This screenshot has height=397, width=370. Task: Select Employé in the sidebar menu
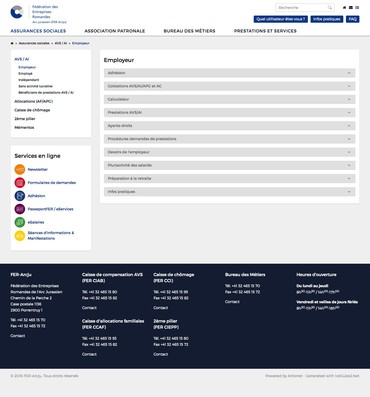click(x=25, y=73)
